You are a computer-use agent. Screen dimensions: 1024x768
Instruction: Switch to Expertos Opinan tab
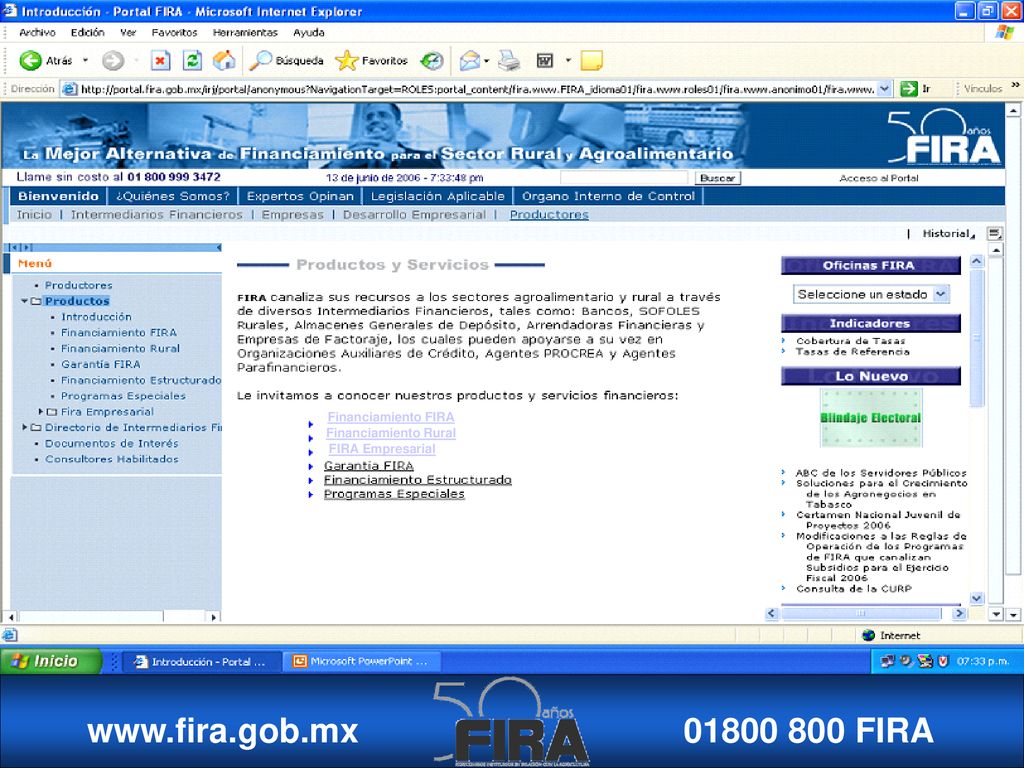(300, 196)
